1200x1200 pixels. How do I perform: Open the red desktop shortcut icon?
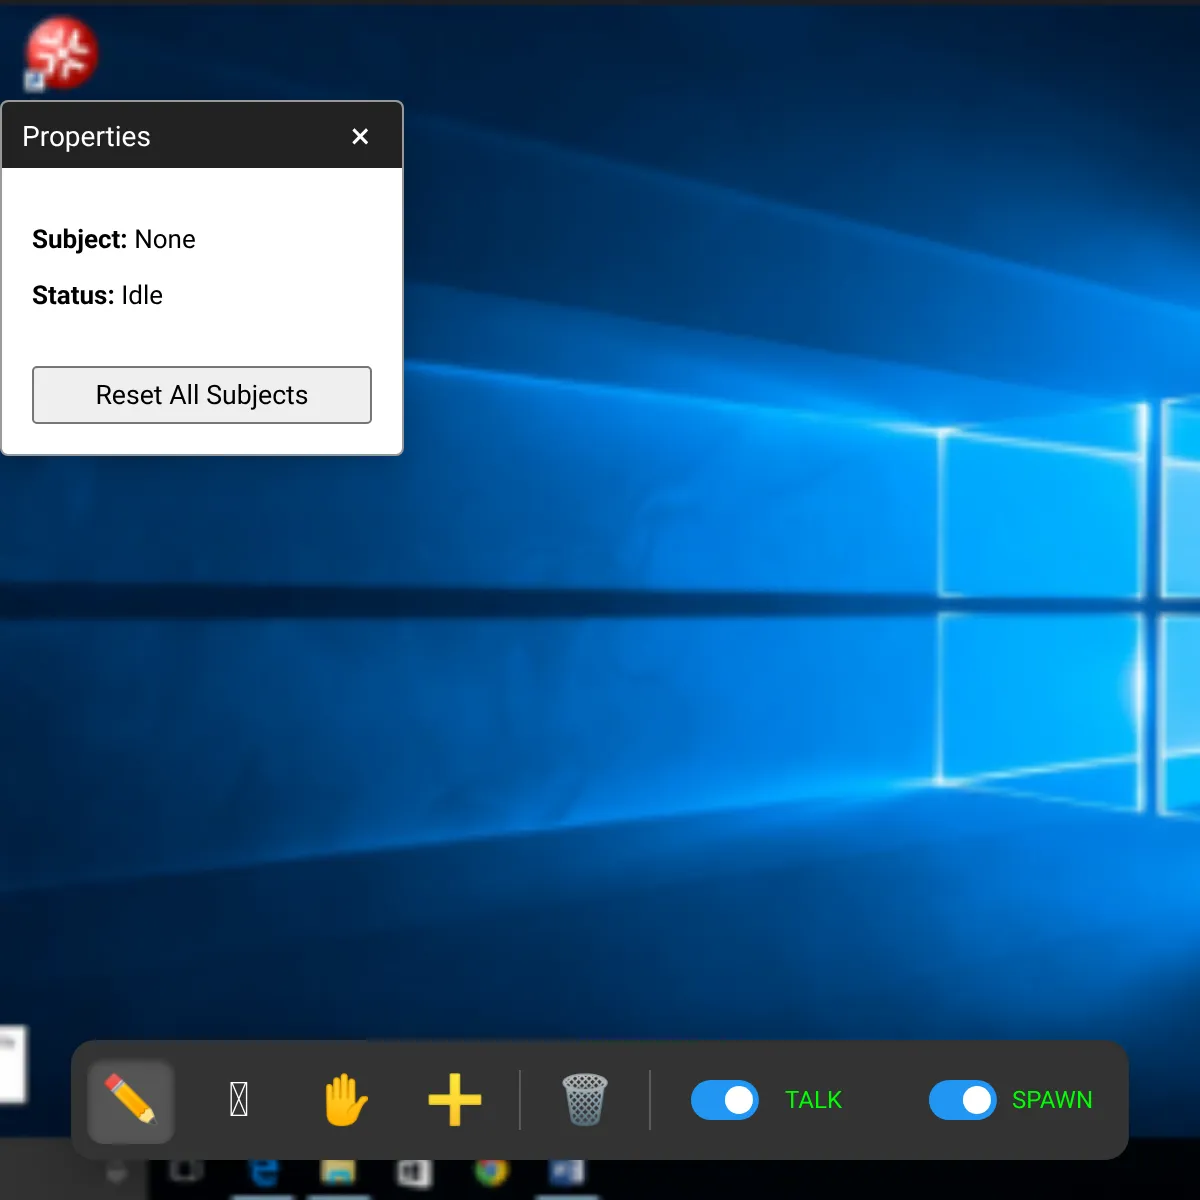(61, 53)
